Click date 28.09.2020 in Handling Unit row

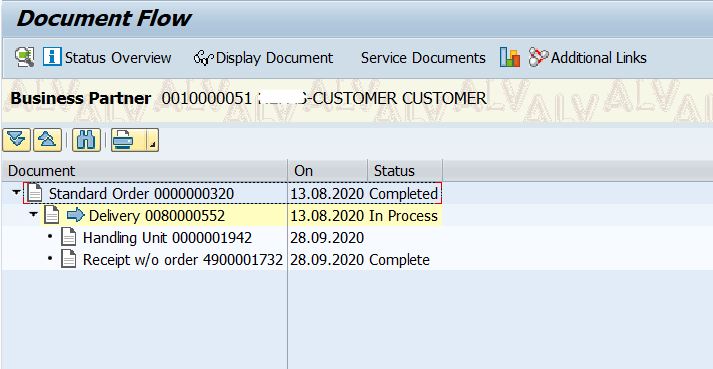[327, 238]
